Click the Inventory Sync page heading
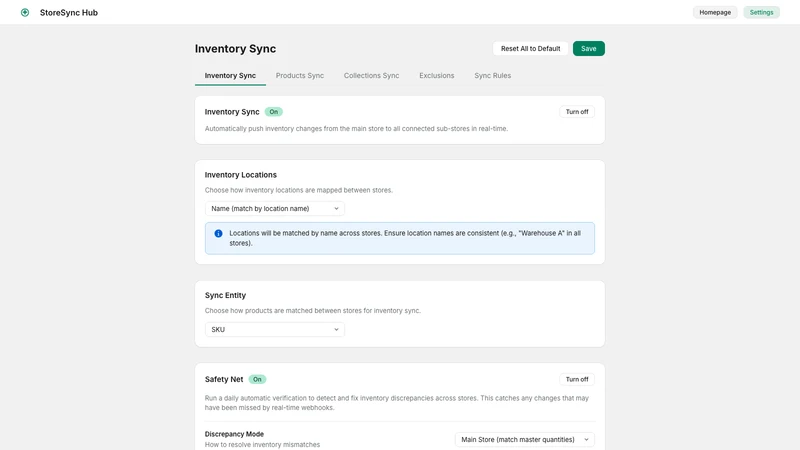 pos(235,48)
